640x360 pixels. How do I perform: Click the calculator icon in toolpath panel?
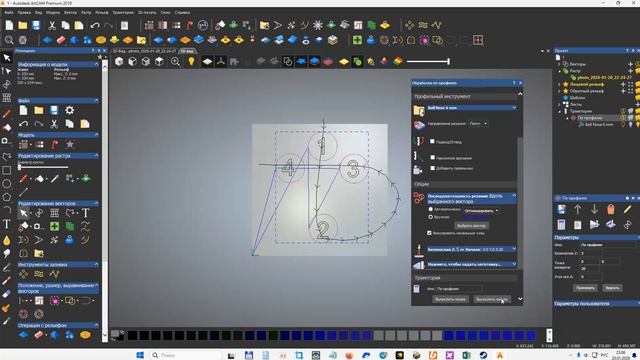(x=561, y=224)
